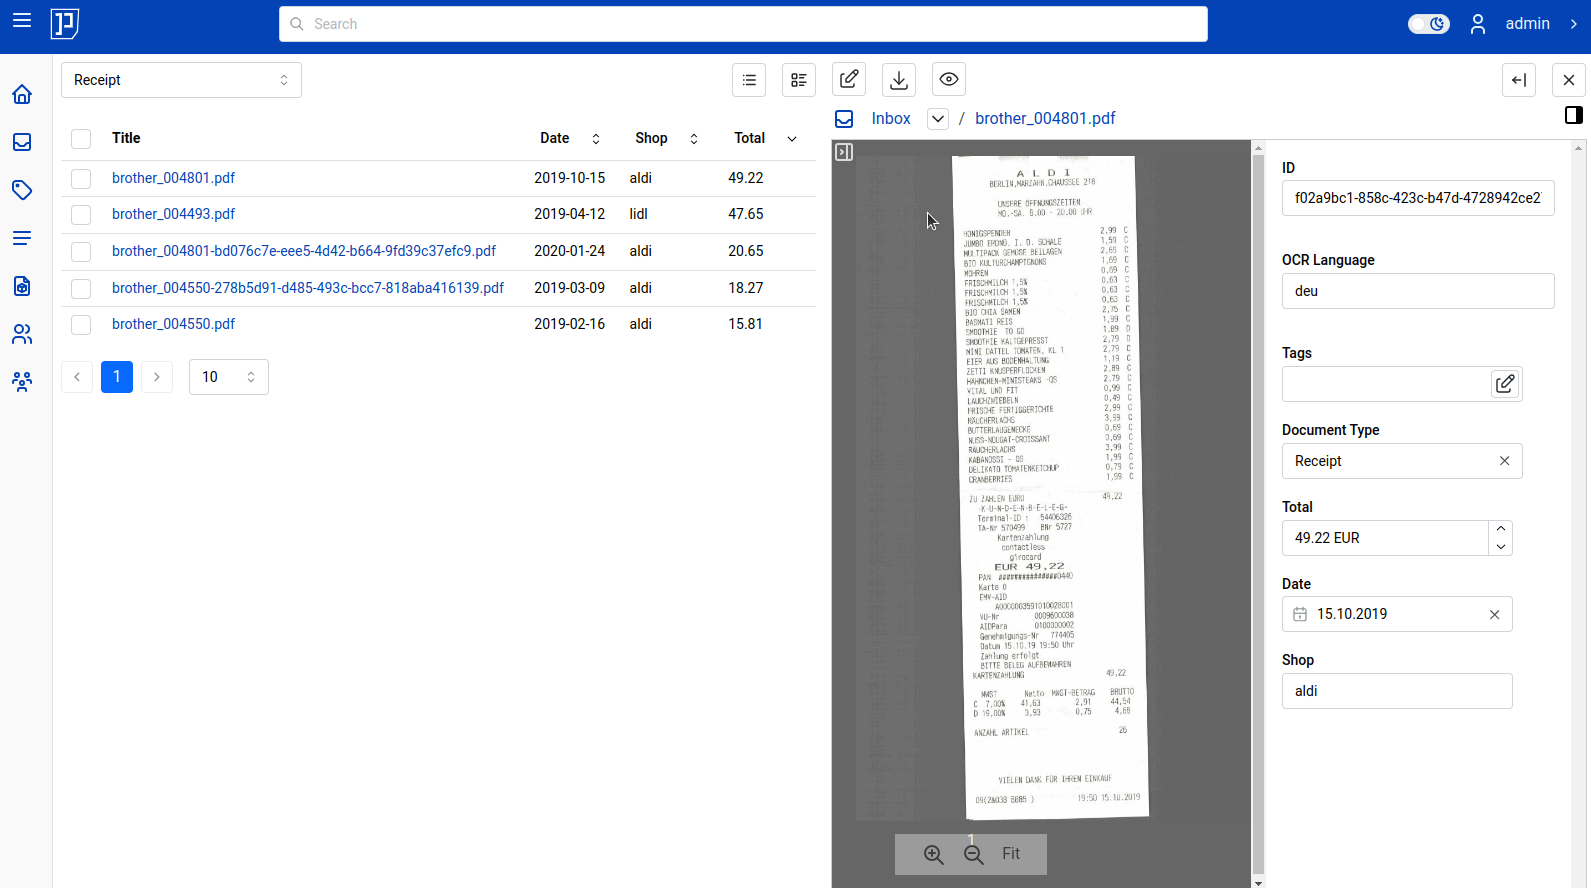This screenshot has width=1591, height=888.
Task: Open the brother_004550.pdf document link
Action: (x=173, y=324)
